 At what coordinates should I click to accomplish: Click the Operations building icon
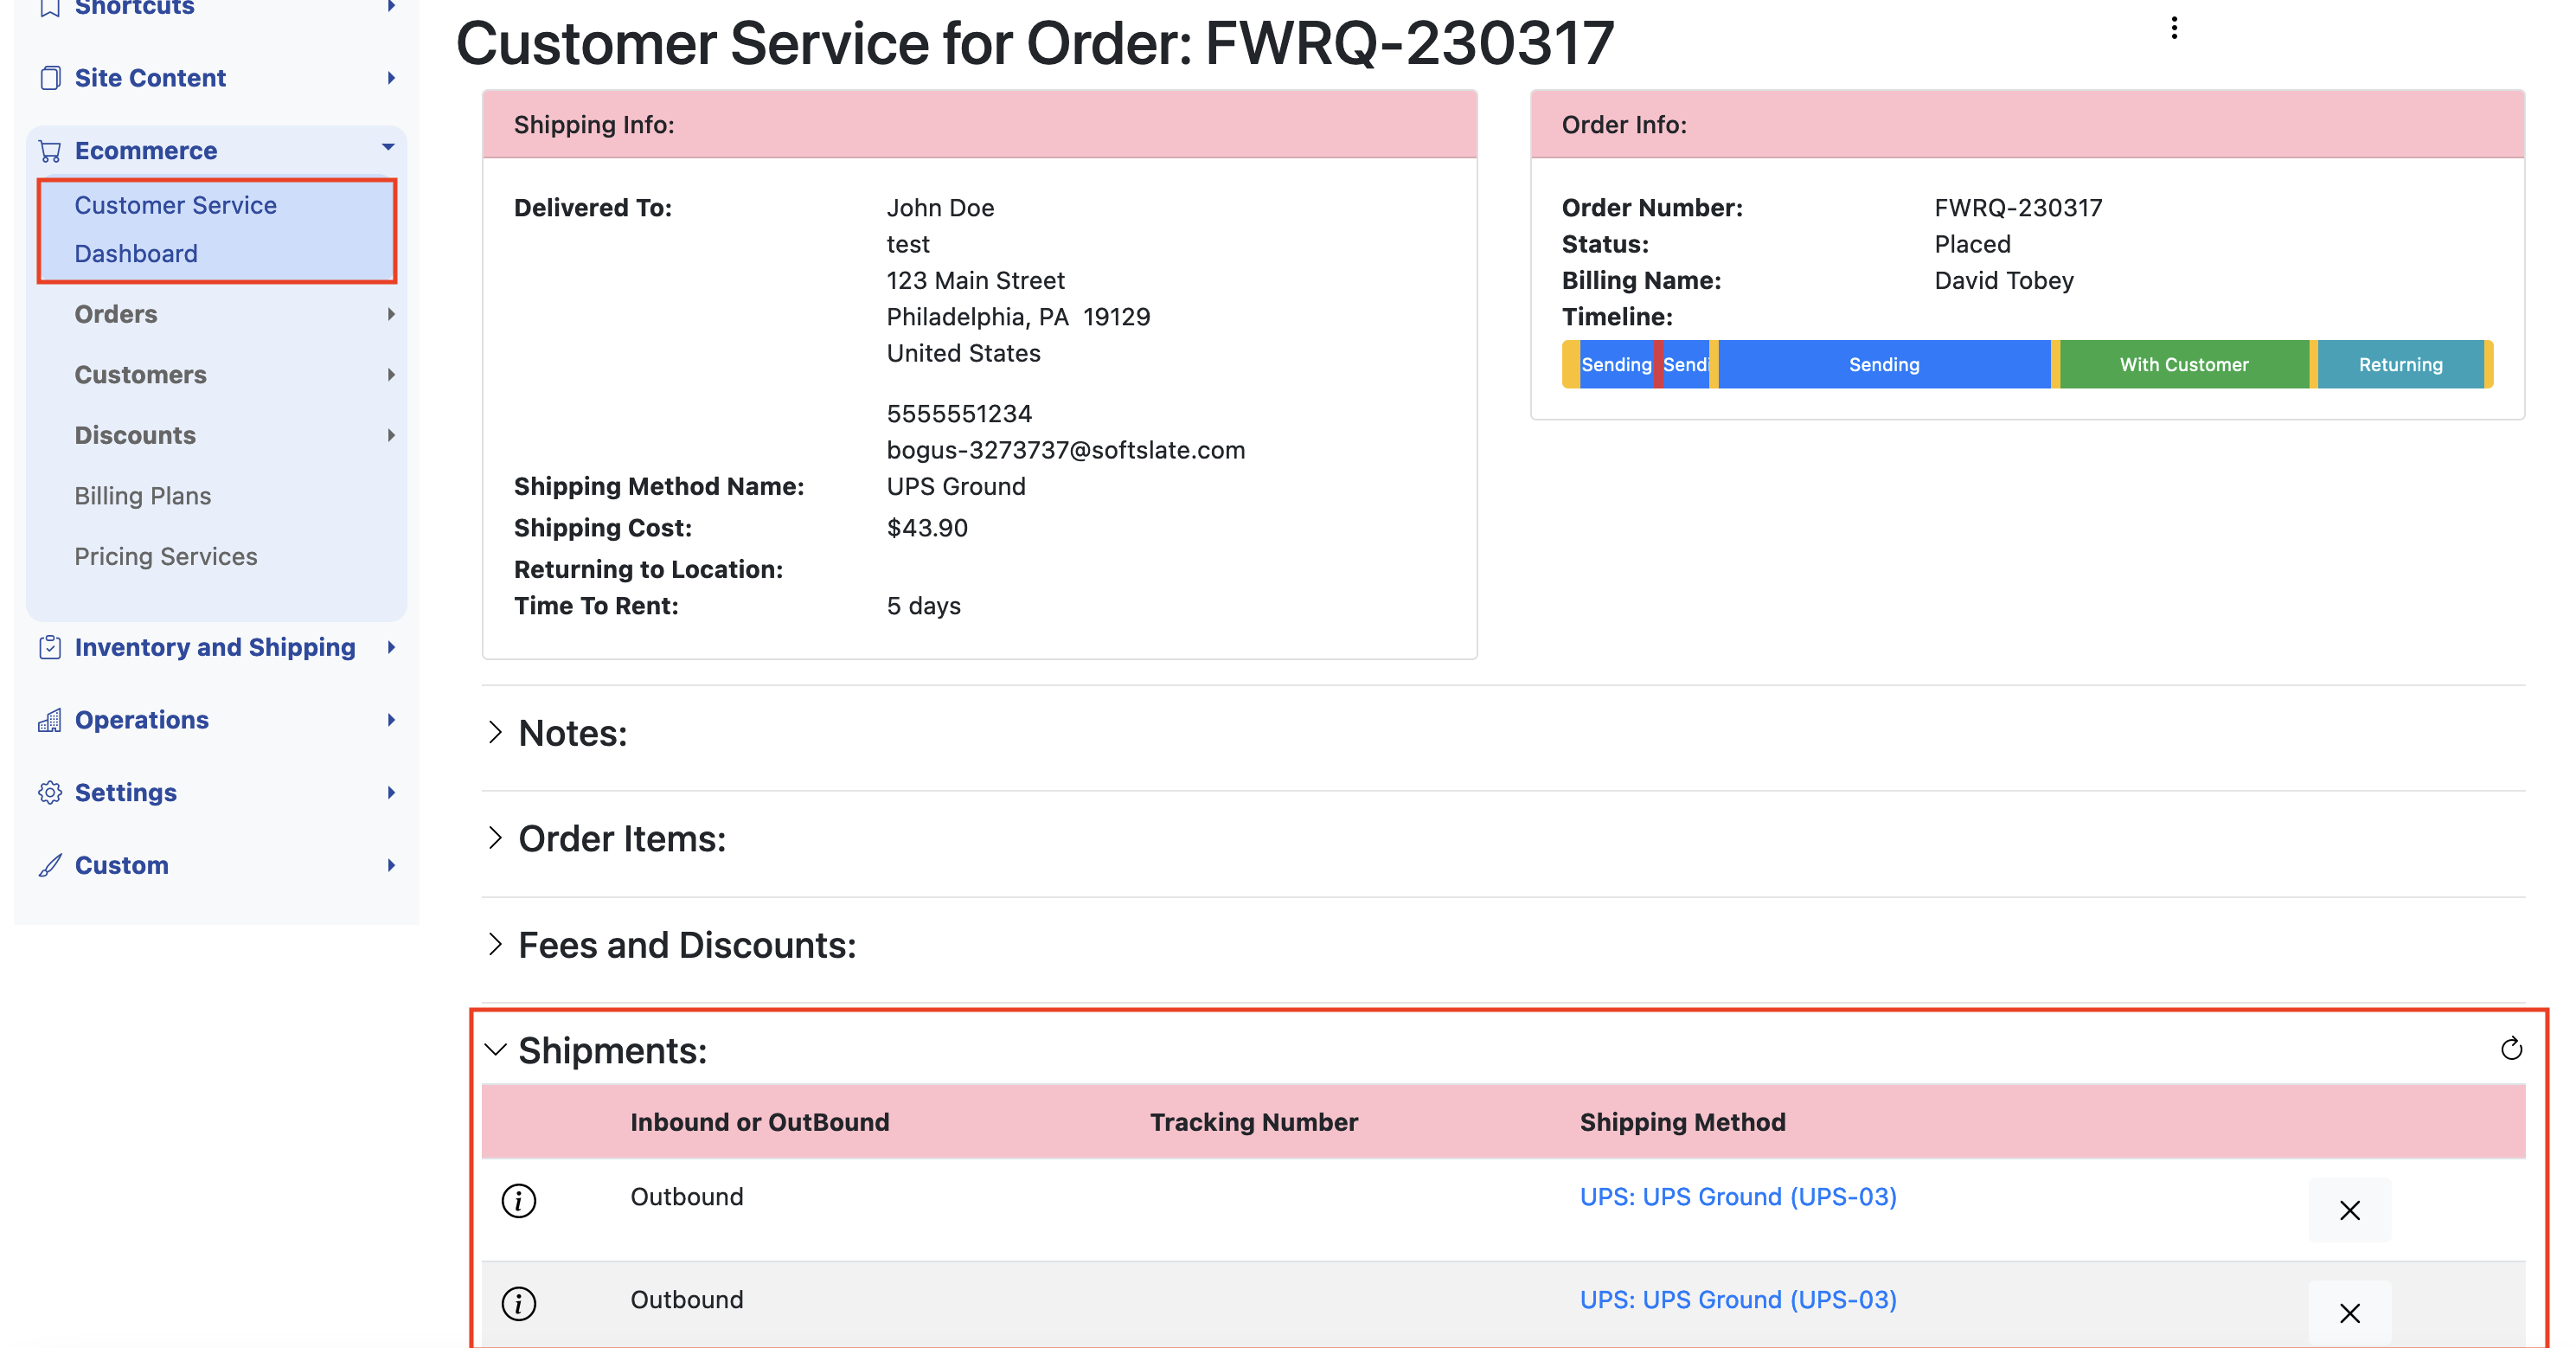(x=50, y=720)
